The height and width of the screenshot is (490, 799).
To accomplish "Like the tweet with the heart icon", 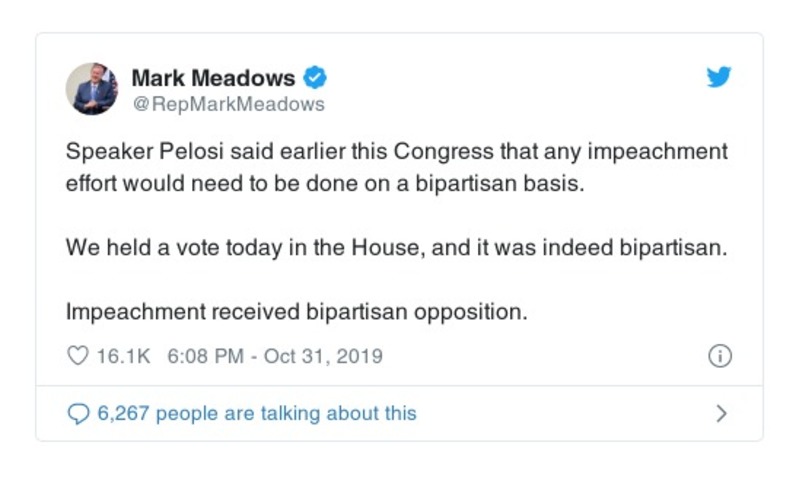I will pyautogui.click(x=77, y=356).
